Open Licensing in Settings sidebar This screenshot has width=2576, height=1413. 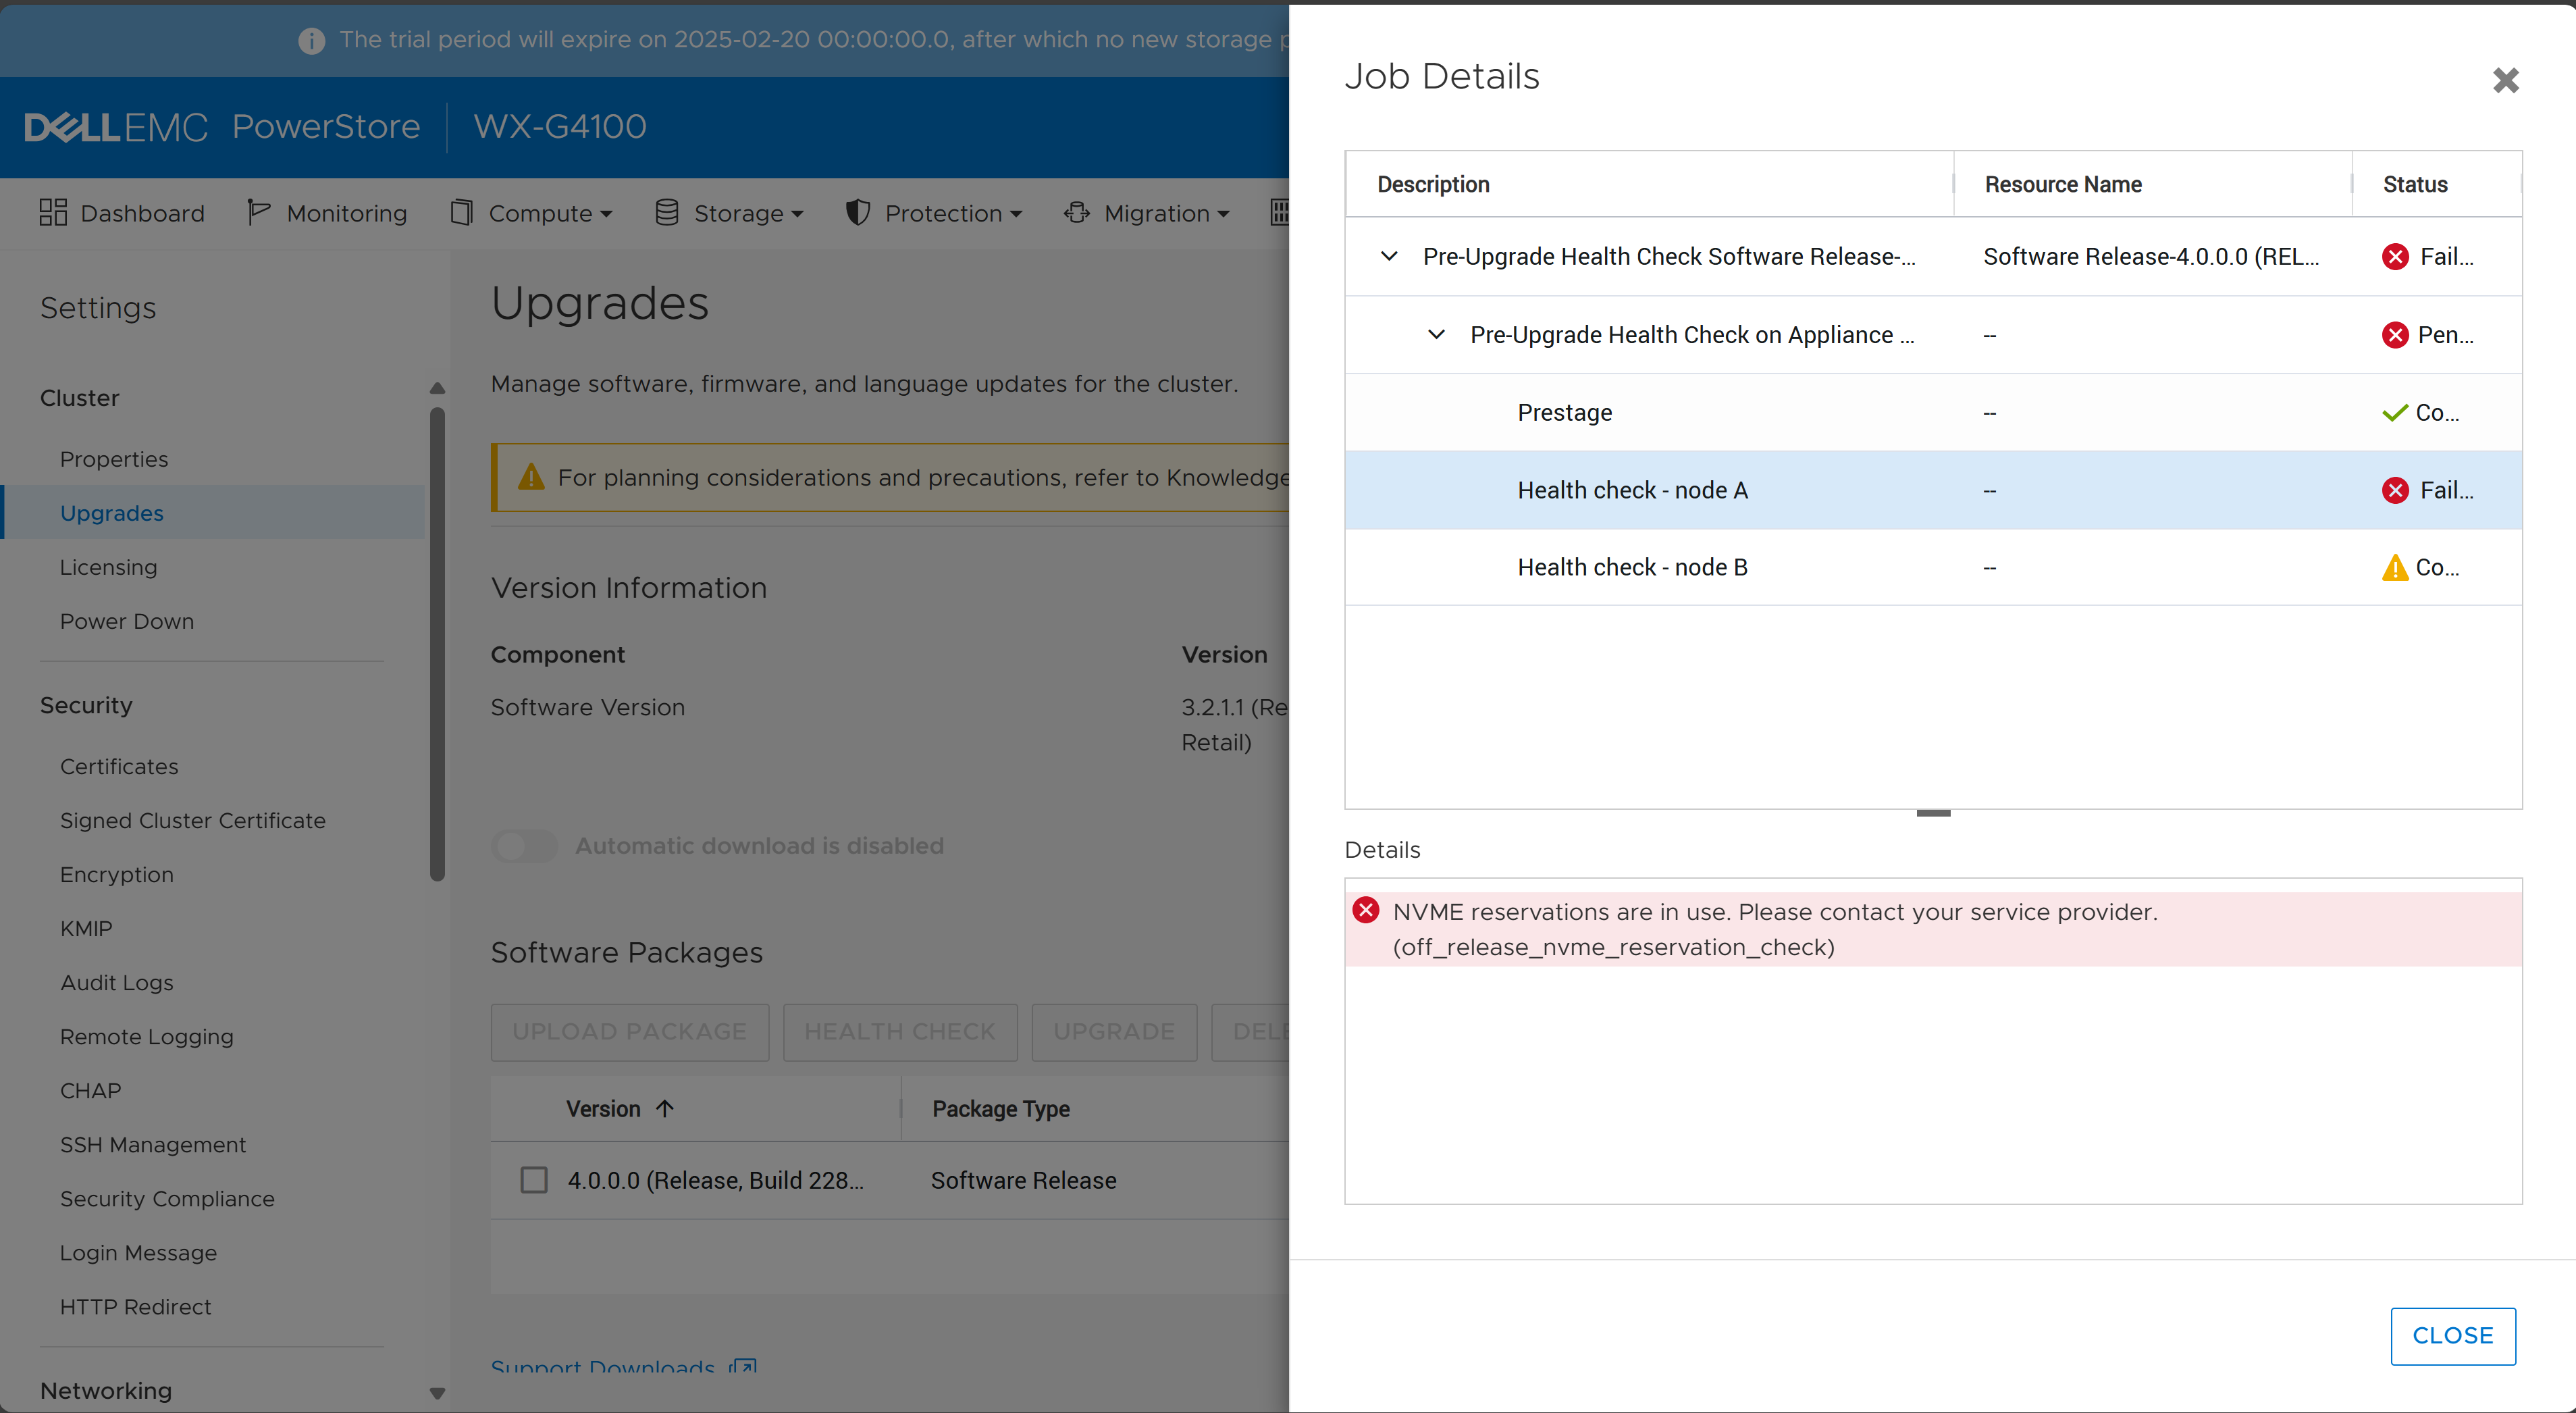[x=108, y=567]
